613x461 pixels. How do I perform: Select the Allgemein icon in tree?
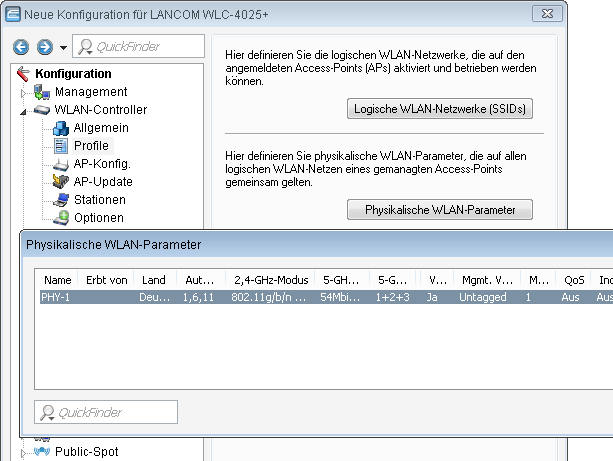[60, 128]
